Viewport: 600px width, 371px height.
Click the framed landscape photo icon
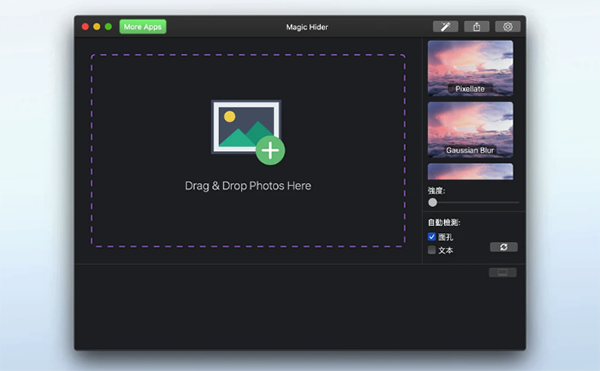coord(246,127)
